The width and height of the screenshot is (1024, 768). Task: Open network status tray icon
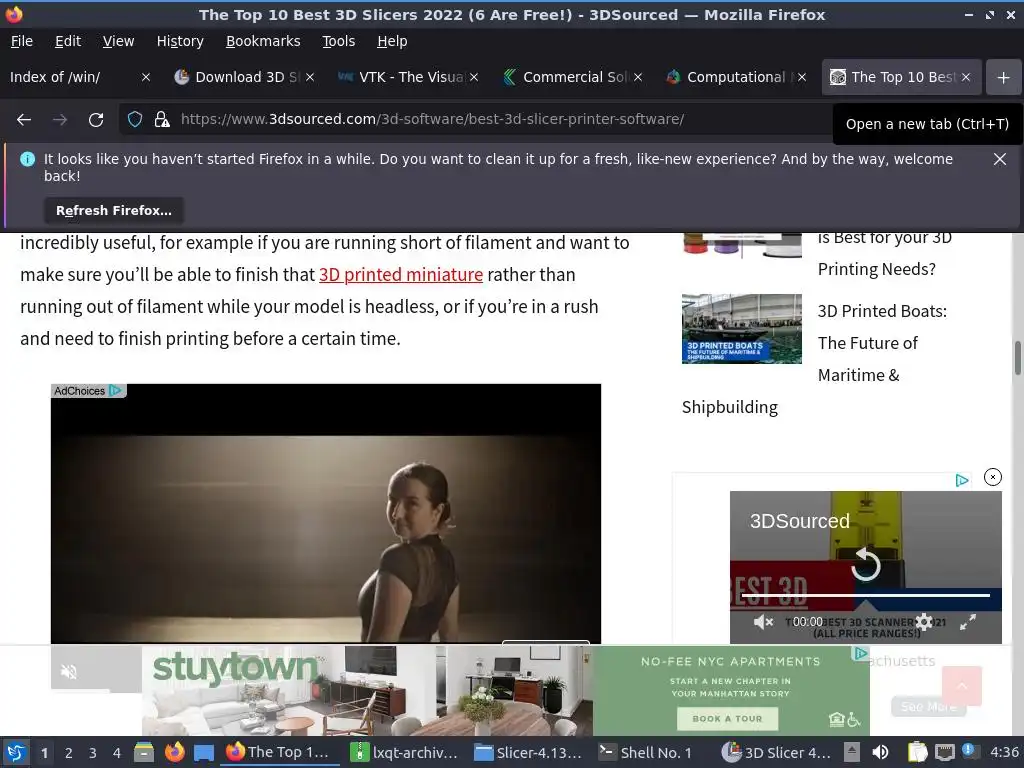[x=944, y=752]
